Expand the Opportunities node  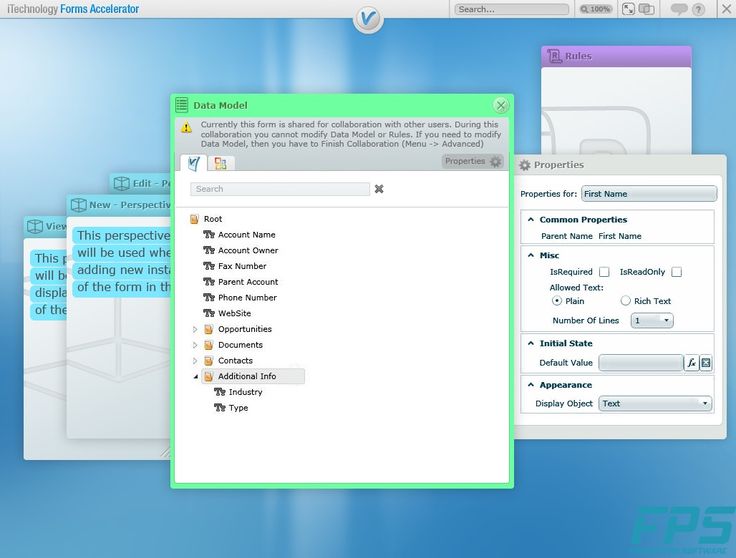click(195, 329)
